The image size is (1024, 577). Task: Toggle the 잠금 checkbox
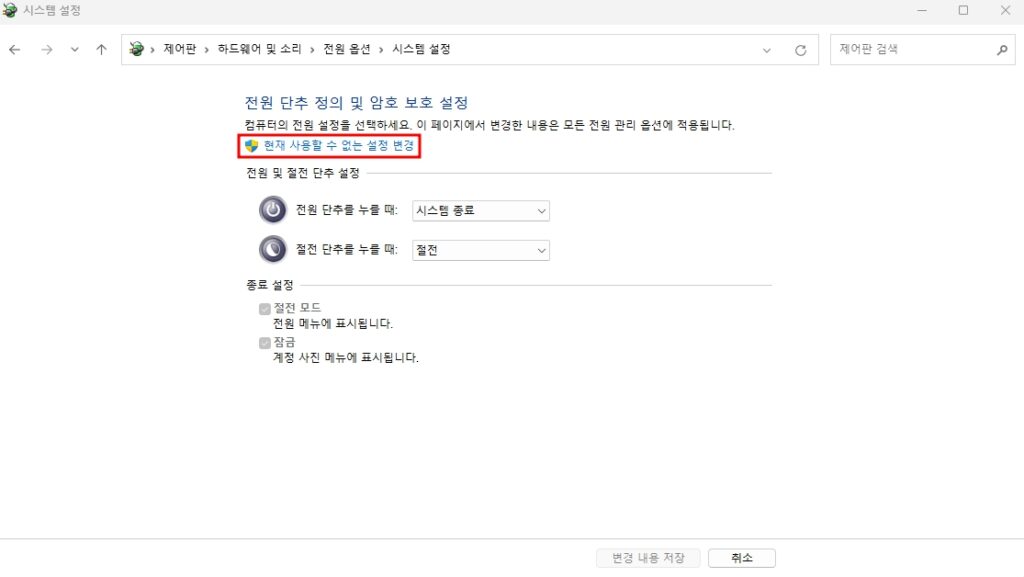click(x=264, y=343)
